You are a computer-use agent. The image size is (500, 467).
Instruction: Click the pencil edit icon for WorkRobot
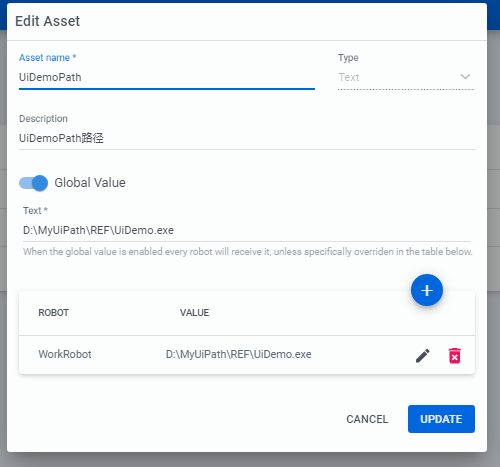[x=423, y=355]
